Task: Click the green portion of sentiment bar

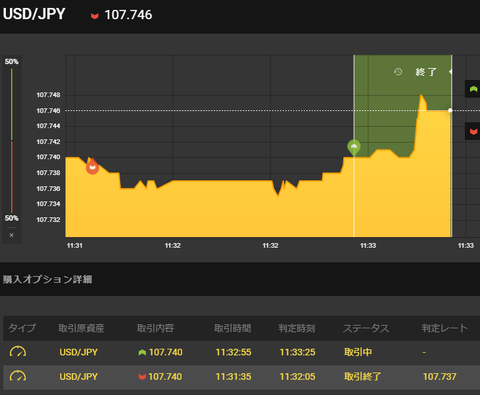Action: (12, 104)
